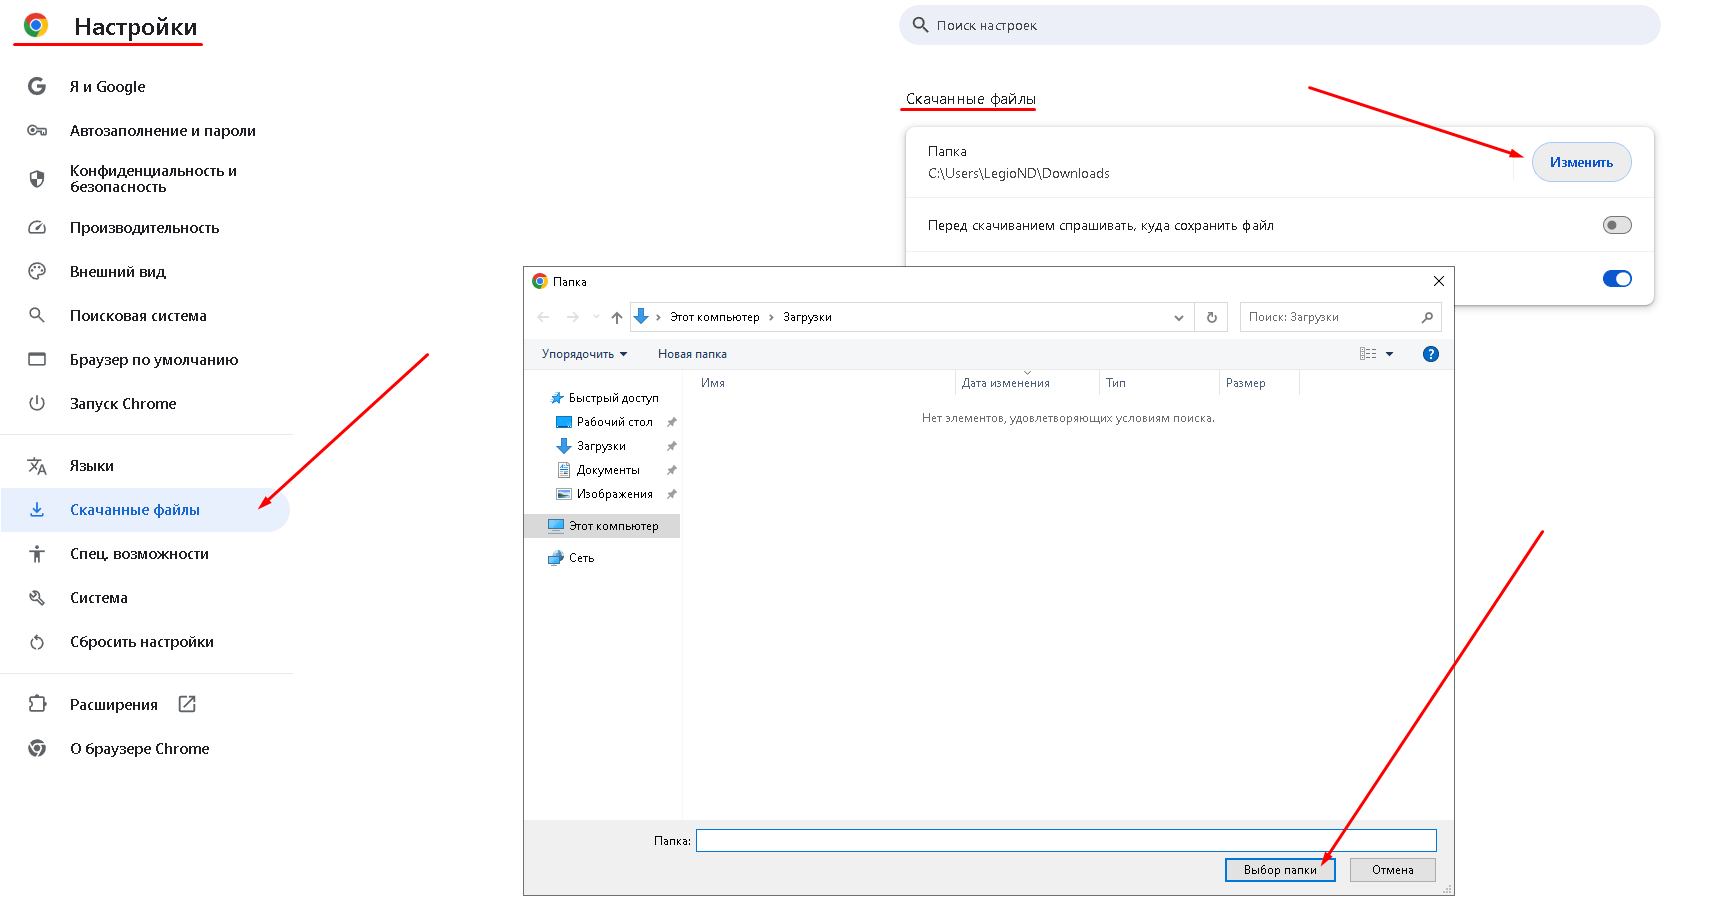Click the external link icon next to Расширения

[x=187, y=704]
